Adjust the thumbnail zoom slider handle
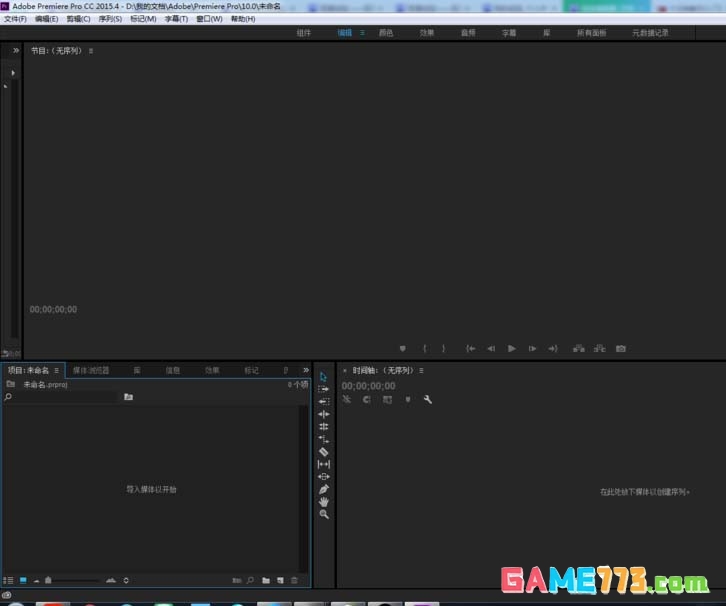Image resolution: width=726 pixels, height=606 pixels. [x=48, y=580]
